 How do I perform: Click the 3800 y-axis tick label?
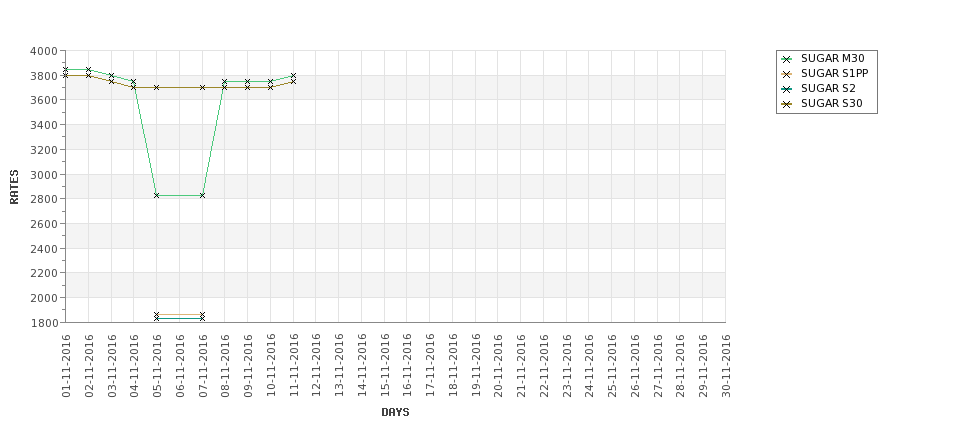coord(44,76)
